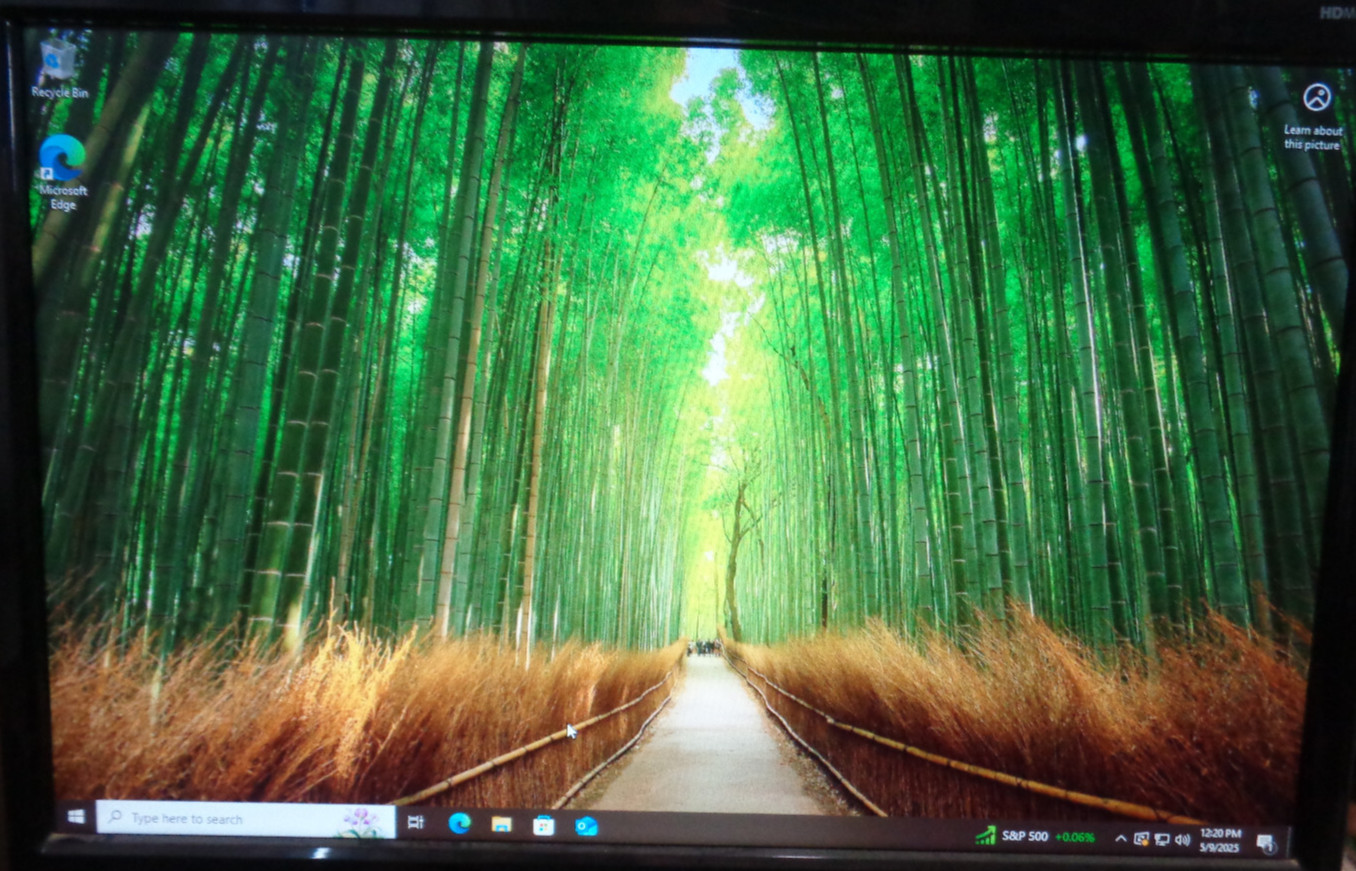This screenshot has width=1356, height=871.
Task: Select the Recycle Bin desktop icon
Action: click(x=59, y=68)
